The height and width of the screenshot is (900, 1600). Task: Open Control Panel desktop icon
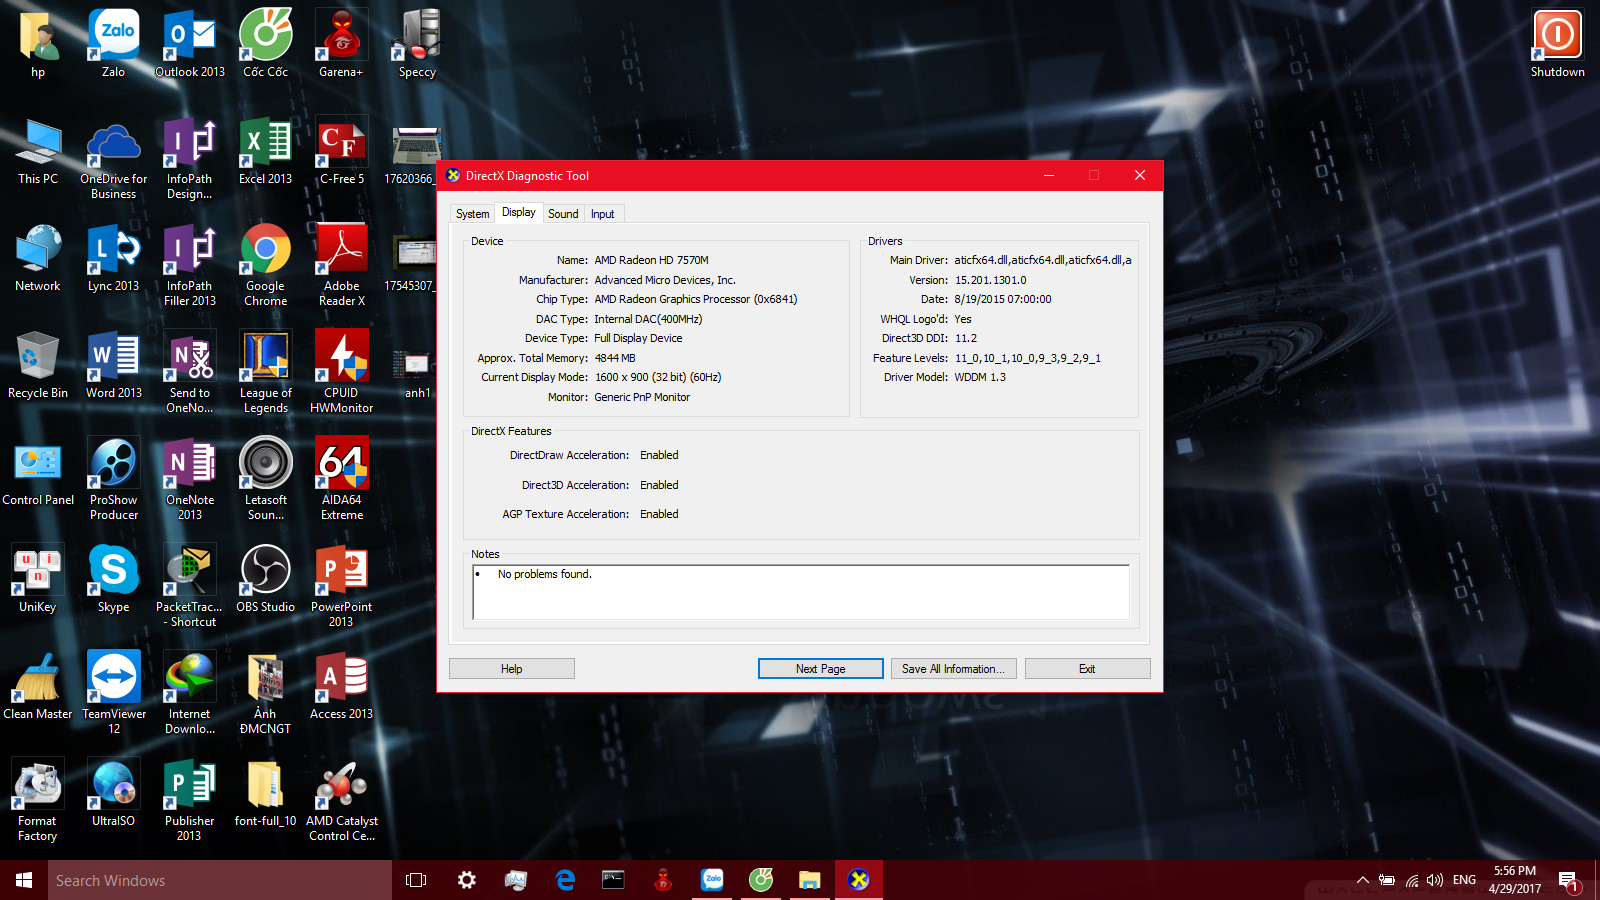click(x=38, y=472)
